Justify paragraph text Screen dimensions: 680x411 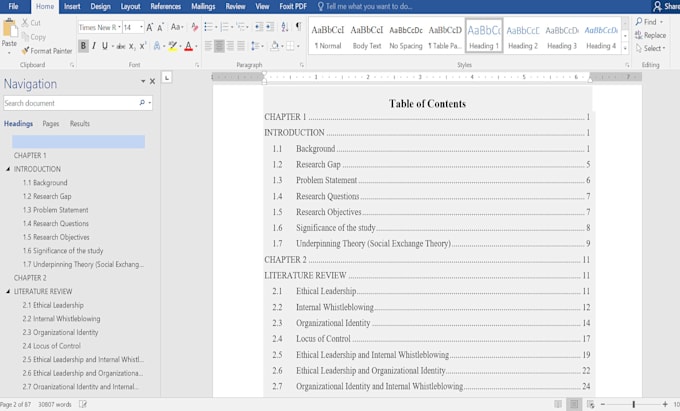point(241,46)
